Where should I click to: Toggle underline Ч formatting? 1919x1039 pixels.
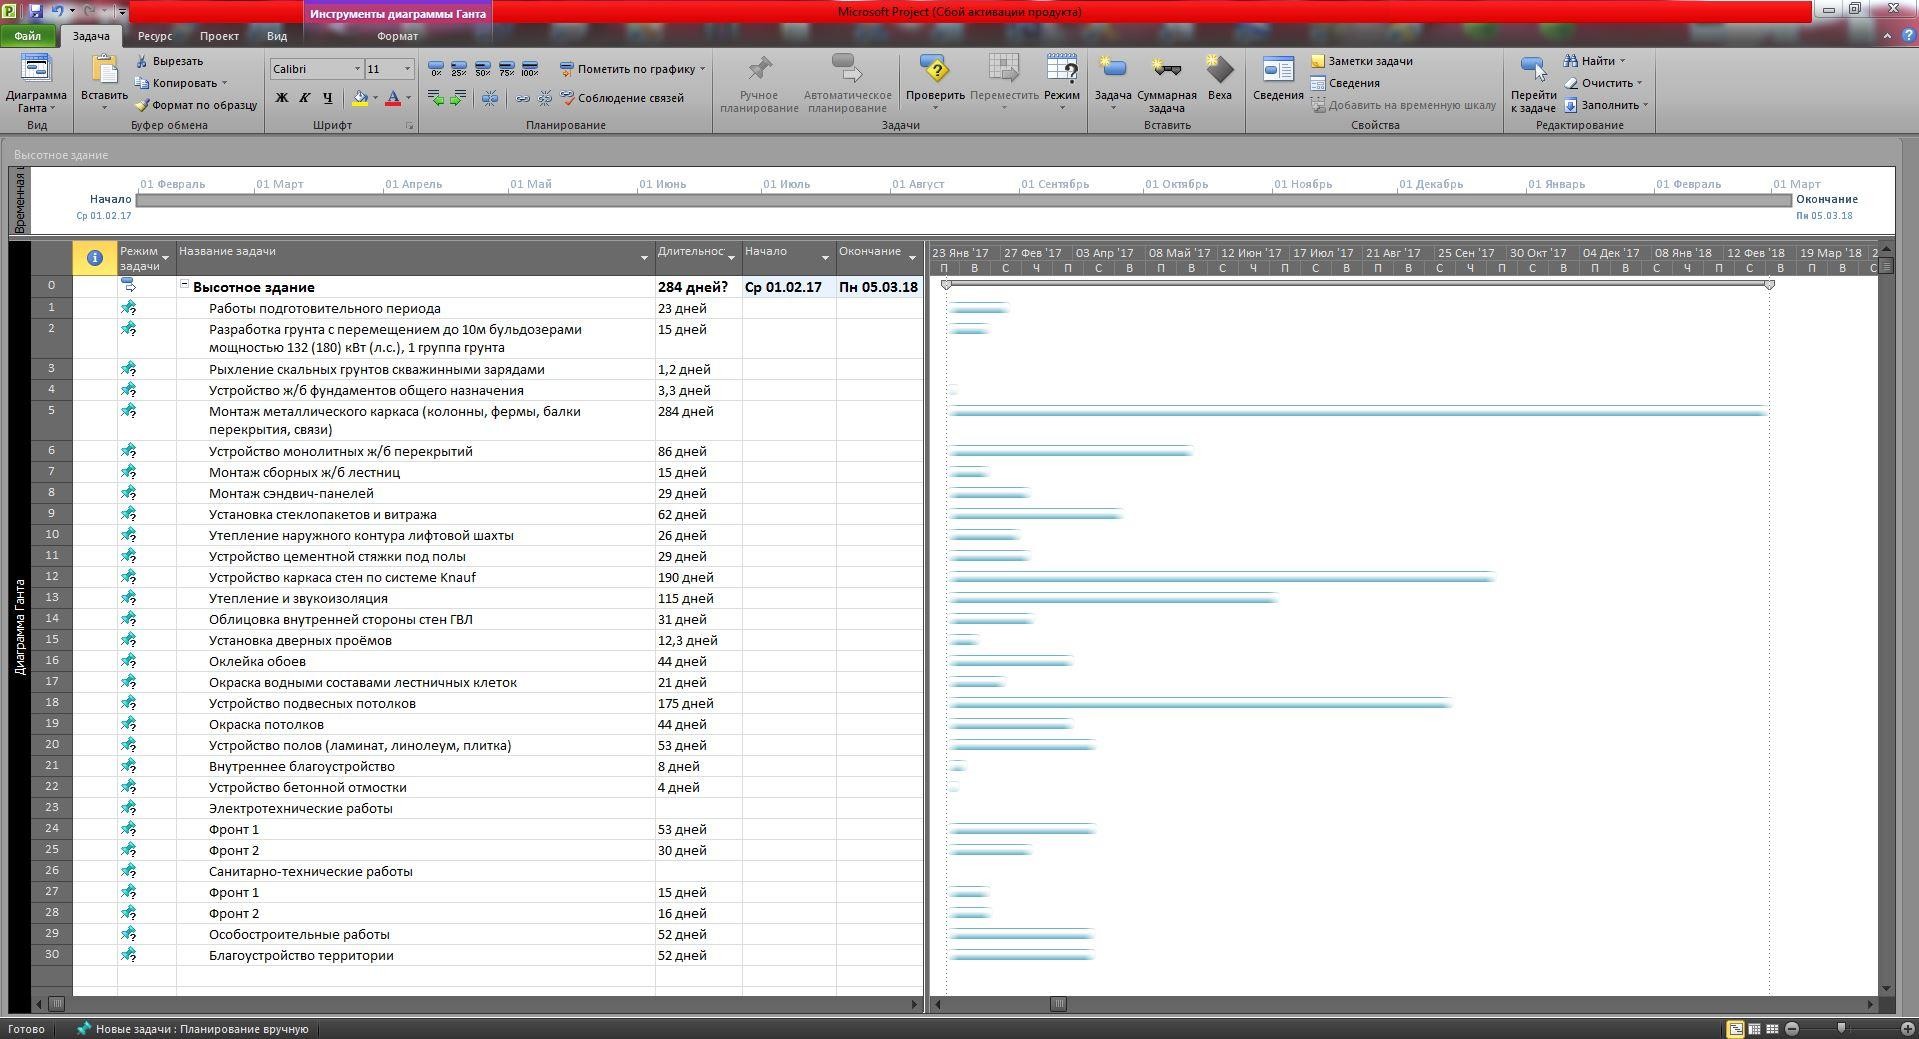327,98
